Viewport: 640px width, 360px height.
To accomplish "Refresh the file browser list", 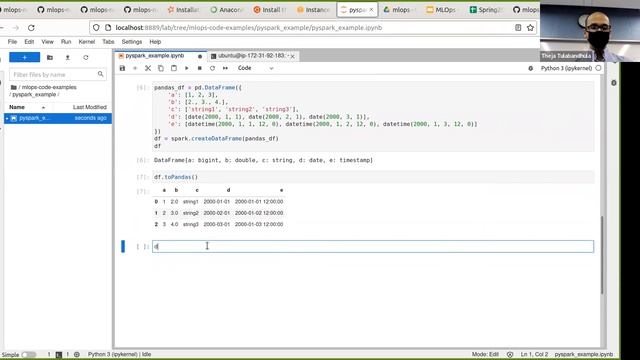I will point(86,58).
